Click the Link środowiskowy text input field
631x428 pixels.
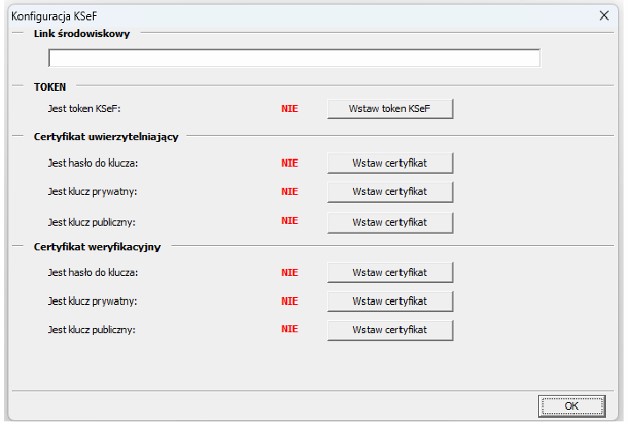(294, 59)
